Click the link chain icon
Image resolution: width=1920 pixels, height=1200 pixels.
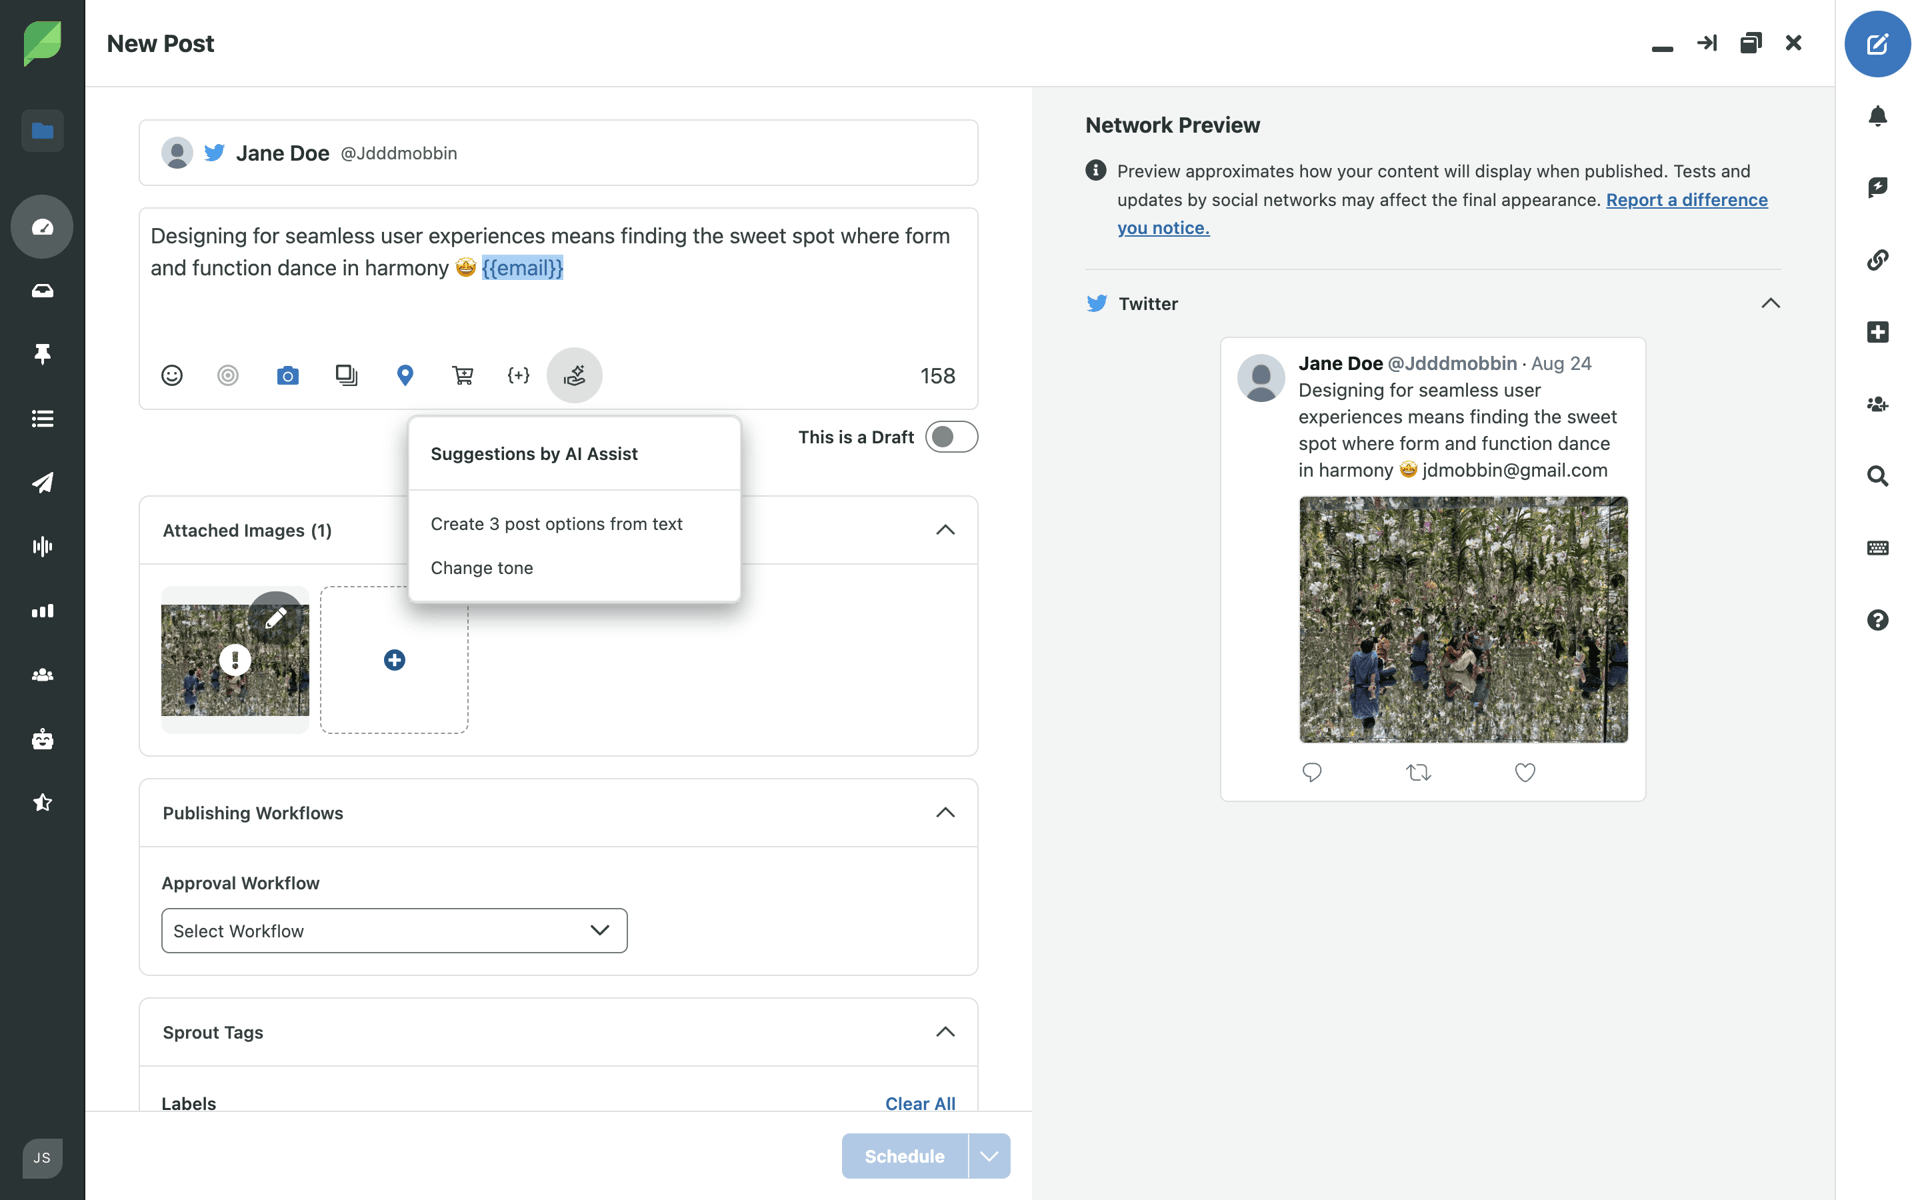[1877, 260]
